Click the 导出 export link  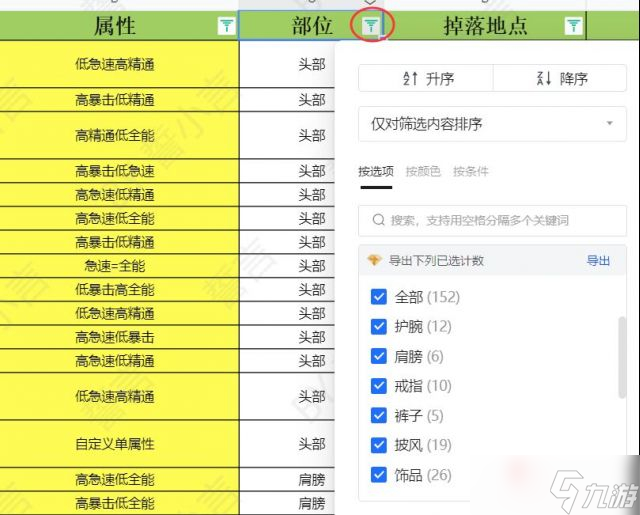click(598, 260)
